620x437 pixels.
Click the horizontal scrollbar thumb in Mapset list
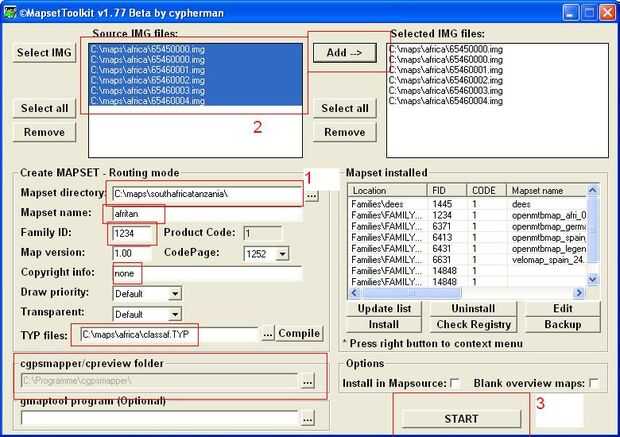(x=411, y=293)
